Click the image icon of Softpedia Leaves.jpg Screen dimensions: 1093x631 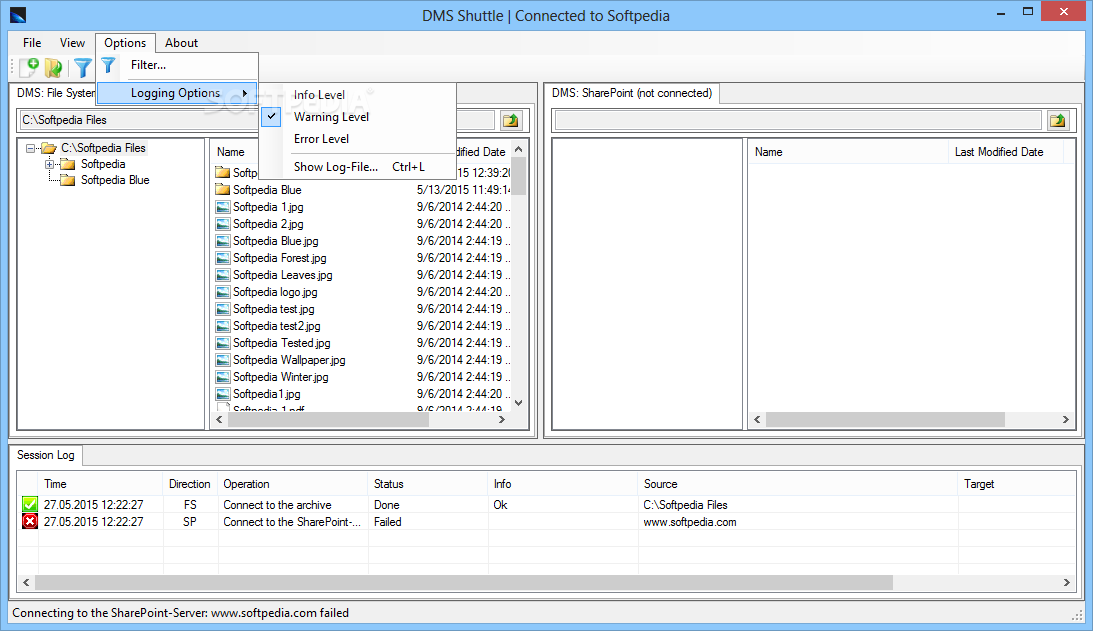[222, 275]
